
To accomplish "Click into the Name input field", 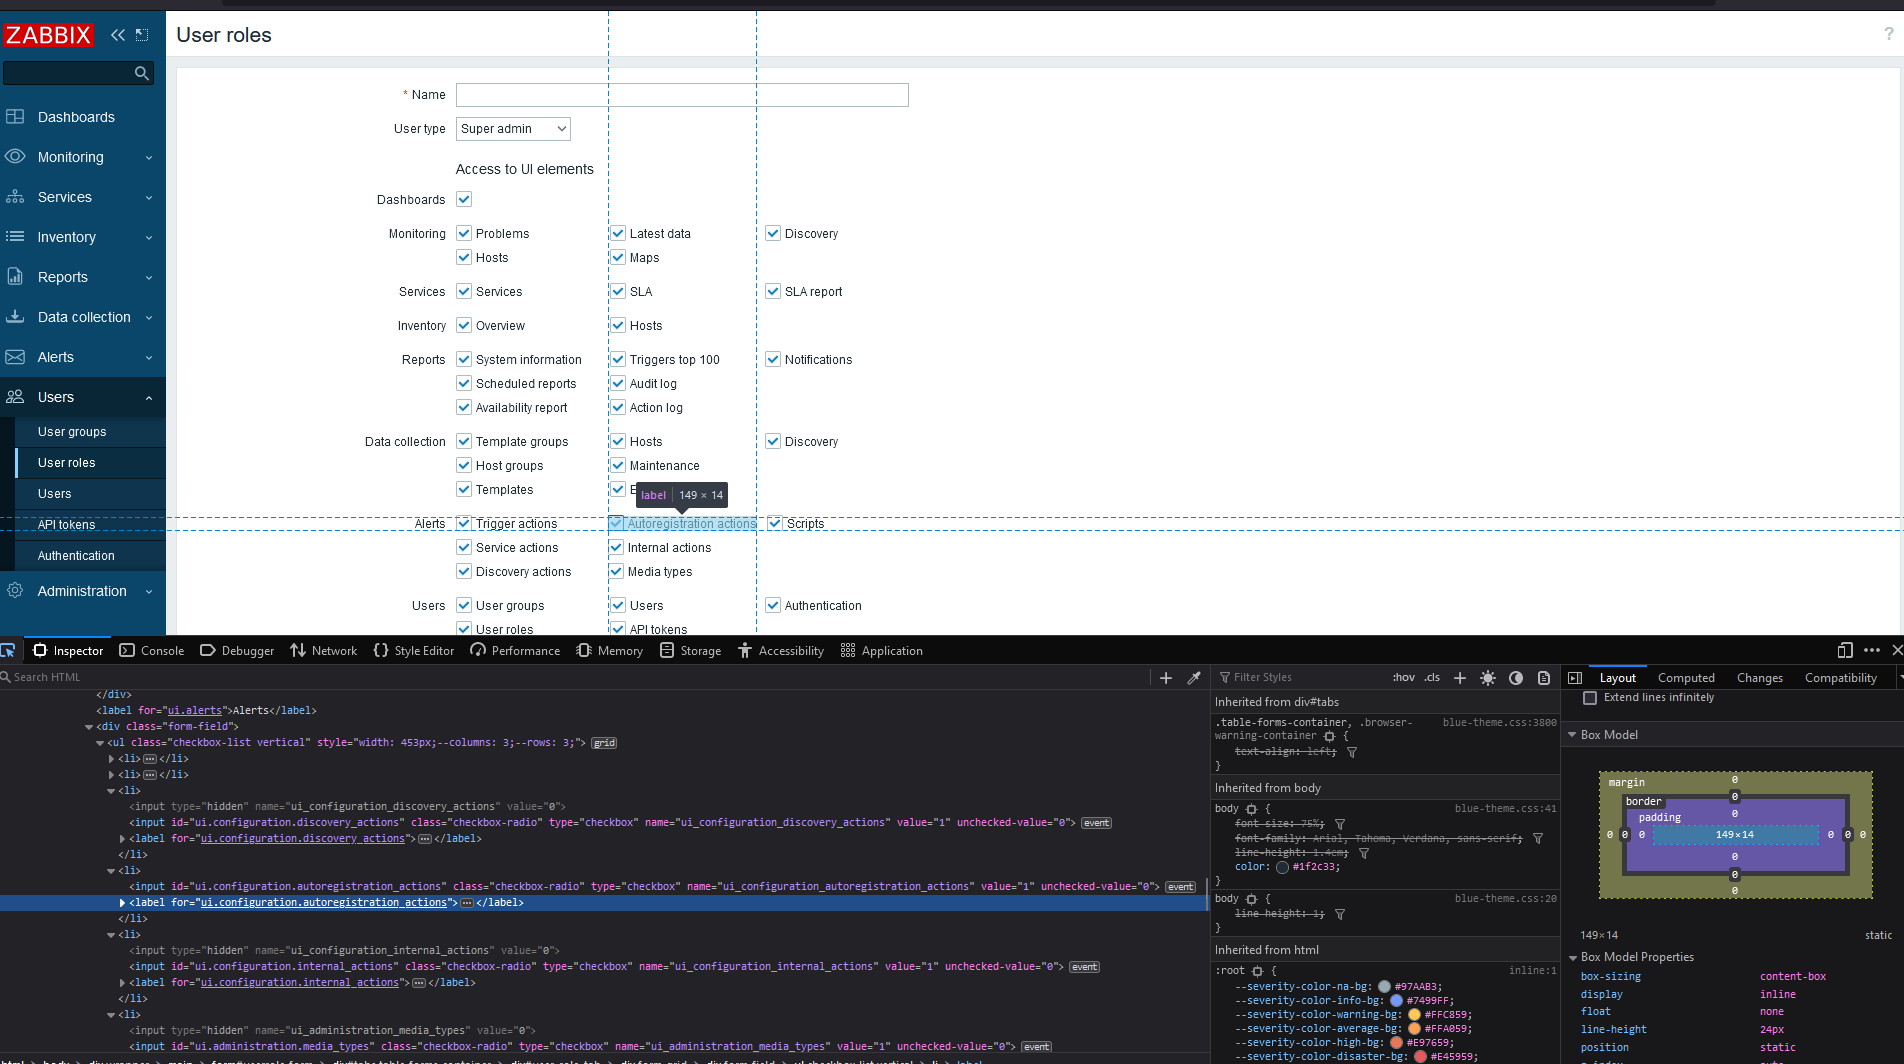I will pos(682,95).
